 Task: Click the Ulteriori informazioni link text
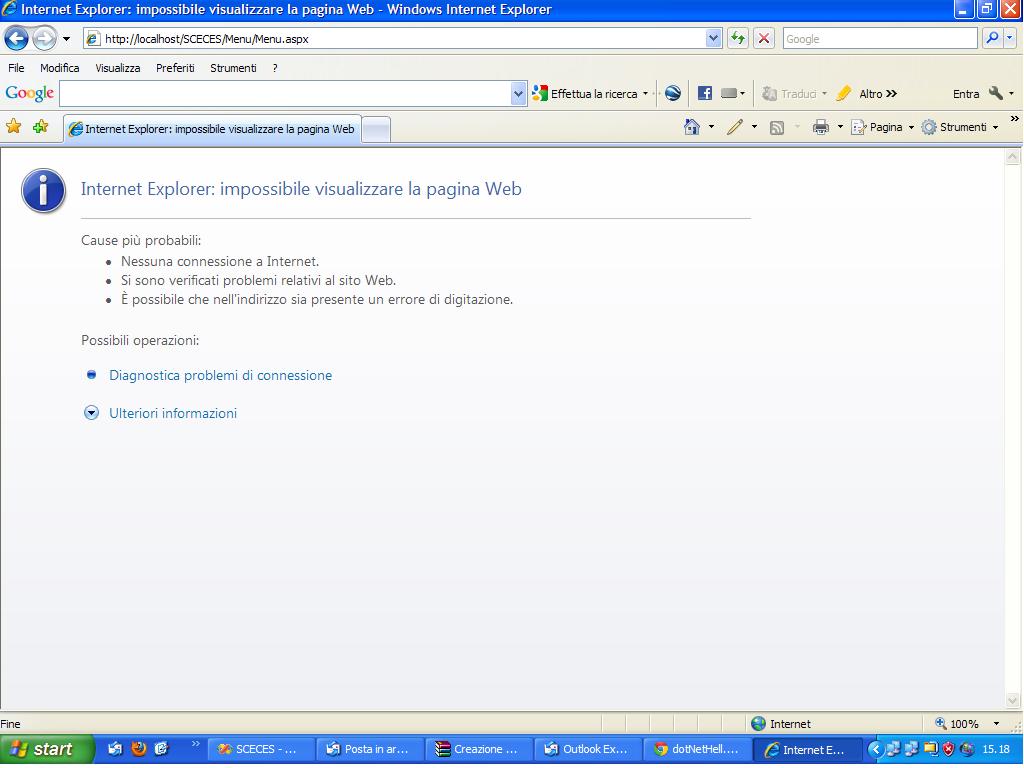172,413
